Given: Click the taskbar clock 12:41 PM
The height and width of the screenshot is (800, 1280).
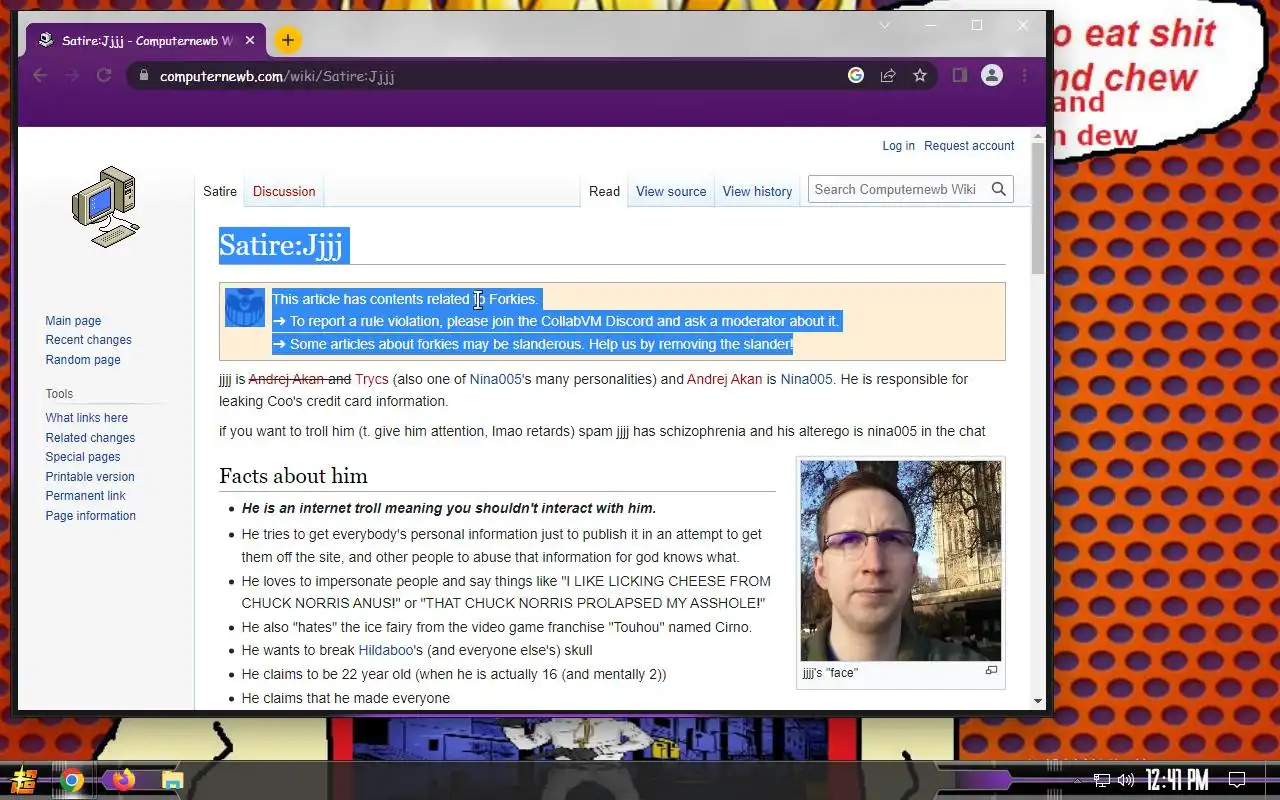Looking at the screenshot, I should [x=1176, y=780].
